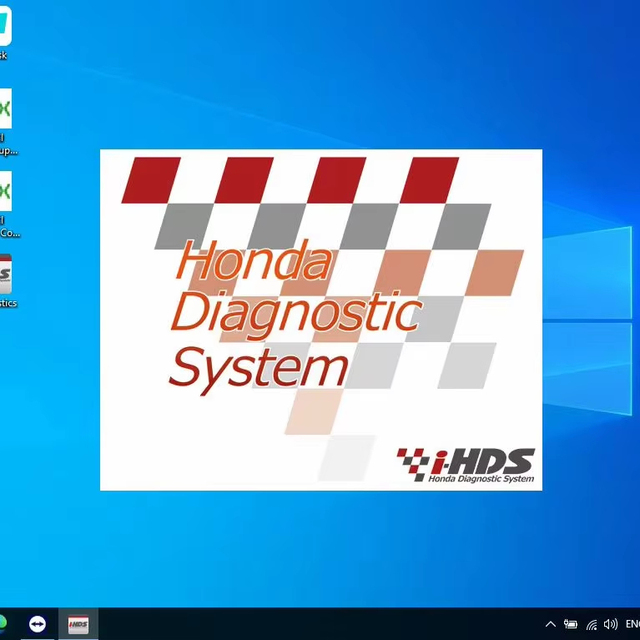The height and width of the screenshot is (640, 640).
Task: Click the green icon at taskbar's left edge
Action: click(x=3, y=624)
